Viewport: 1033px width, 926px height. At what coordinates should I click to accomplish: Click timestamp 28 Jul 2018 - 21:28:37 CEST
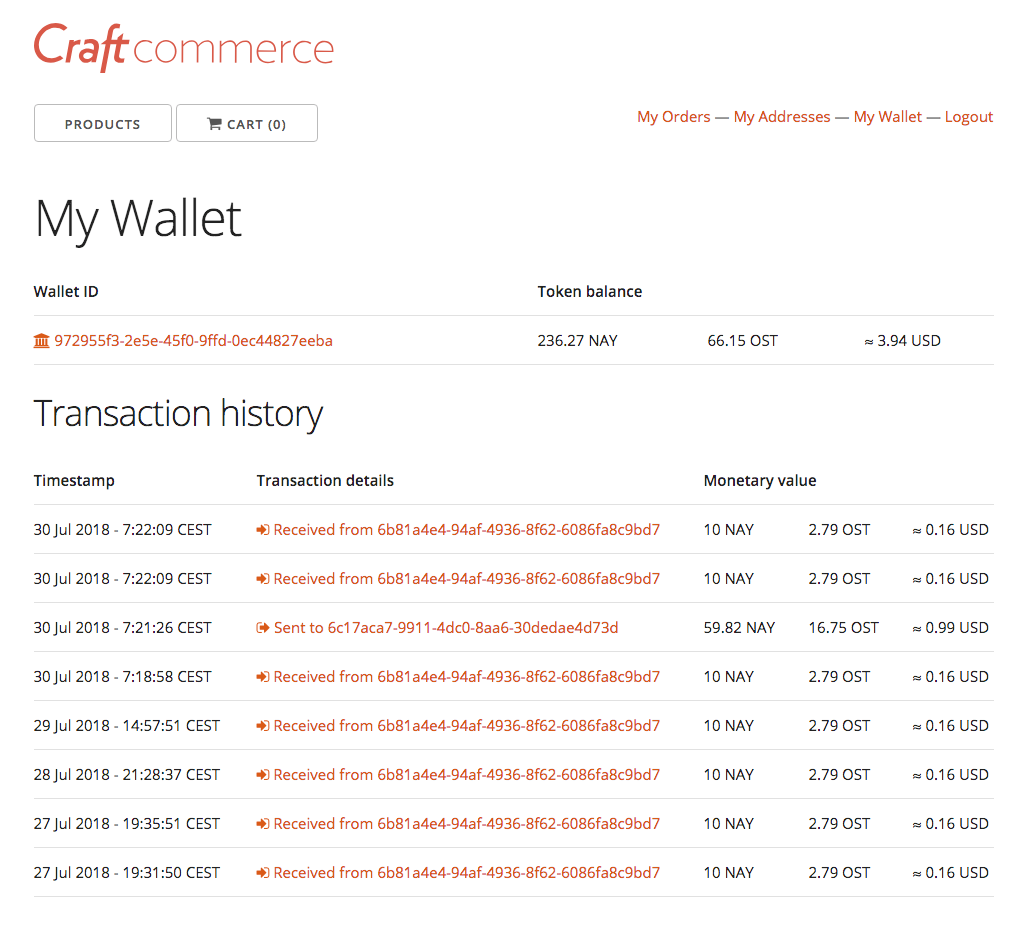126,775
